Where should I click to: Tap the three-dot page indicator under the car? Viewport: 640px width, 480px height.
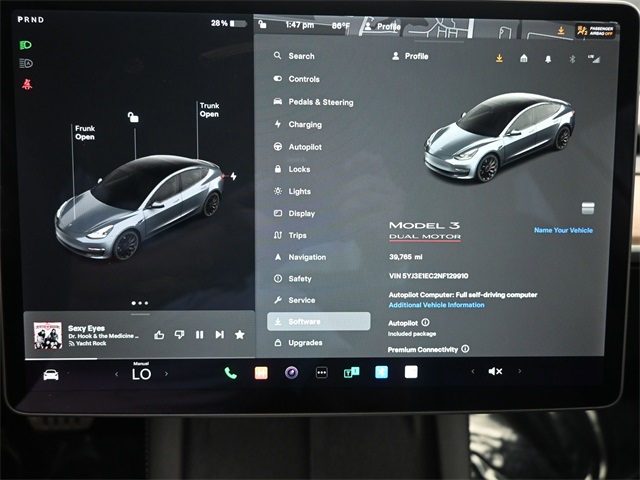[140, 303]
